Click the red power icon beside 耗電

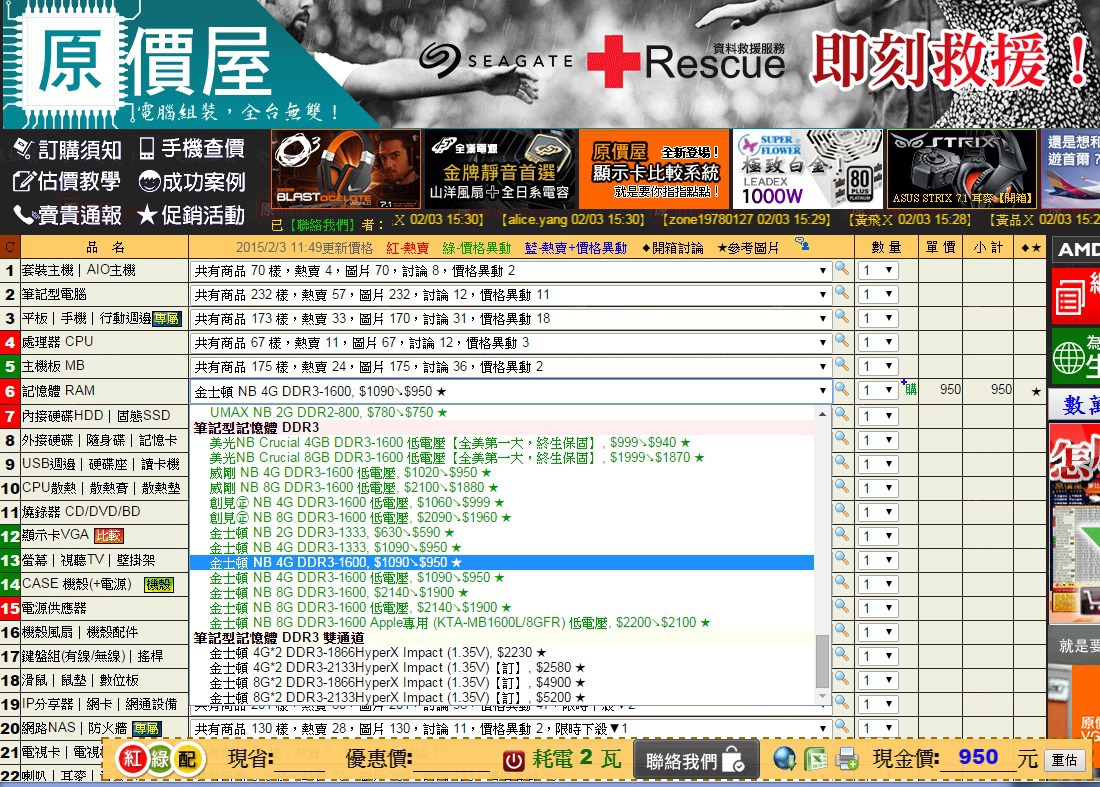click(x=514, y=760)
